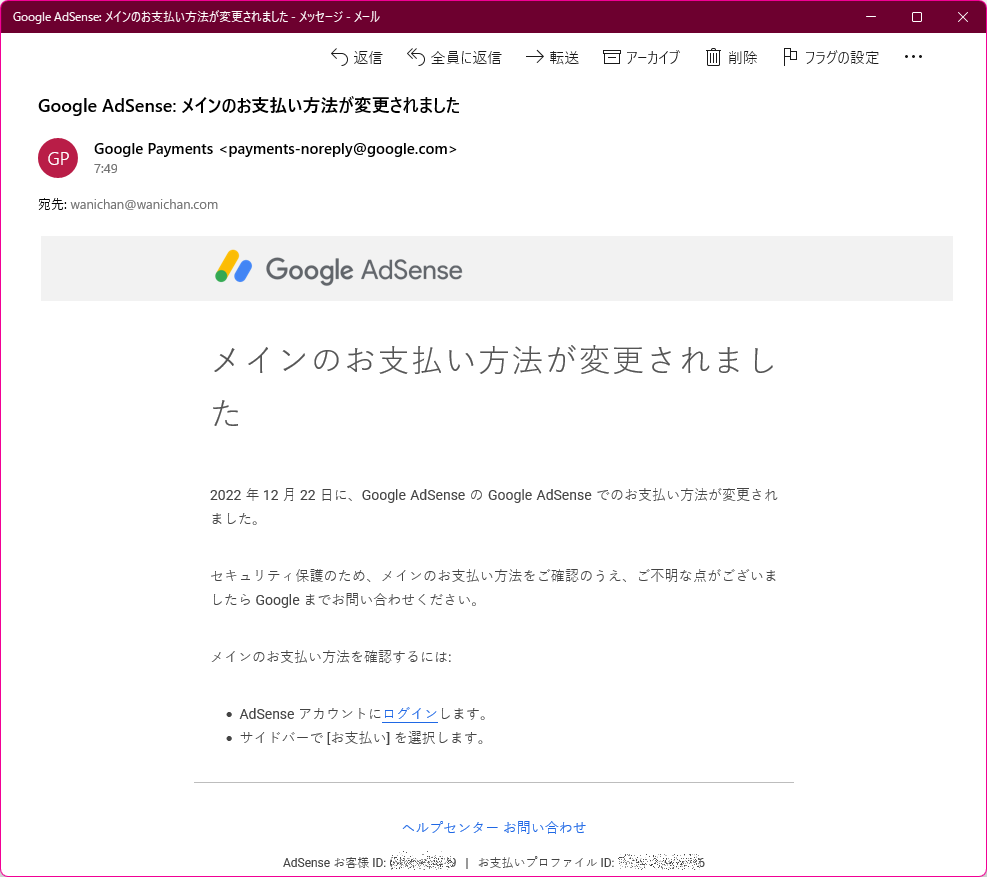Click the GP sender avatar
The height and width of the screenshot is (877, 987).
pos(58,158)
